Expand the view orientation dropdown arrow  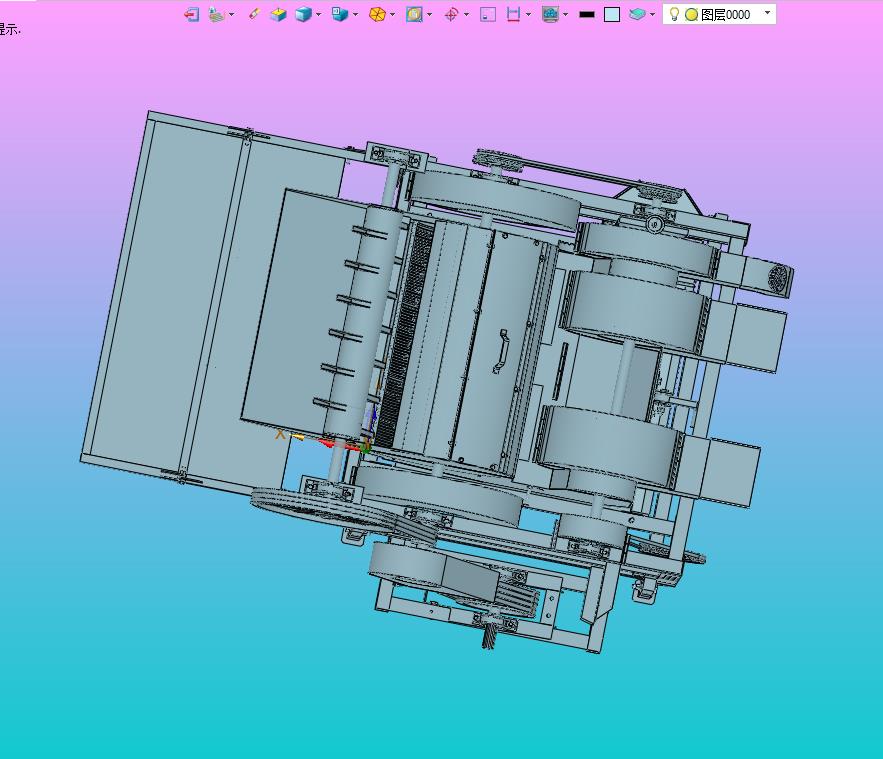click(x=355, y=15)
